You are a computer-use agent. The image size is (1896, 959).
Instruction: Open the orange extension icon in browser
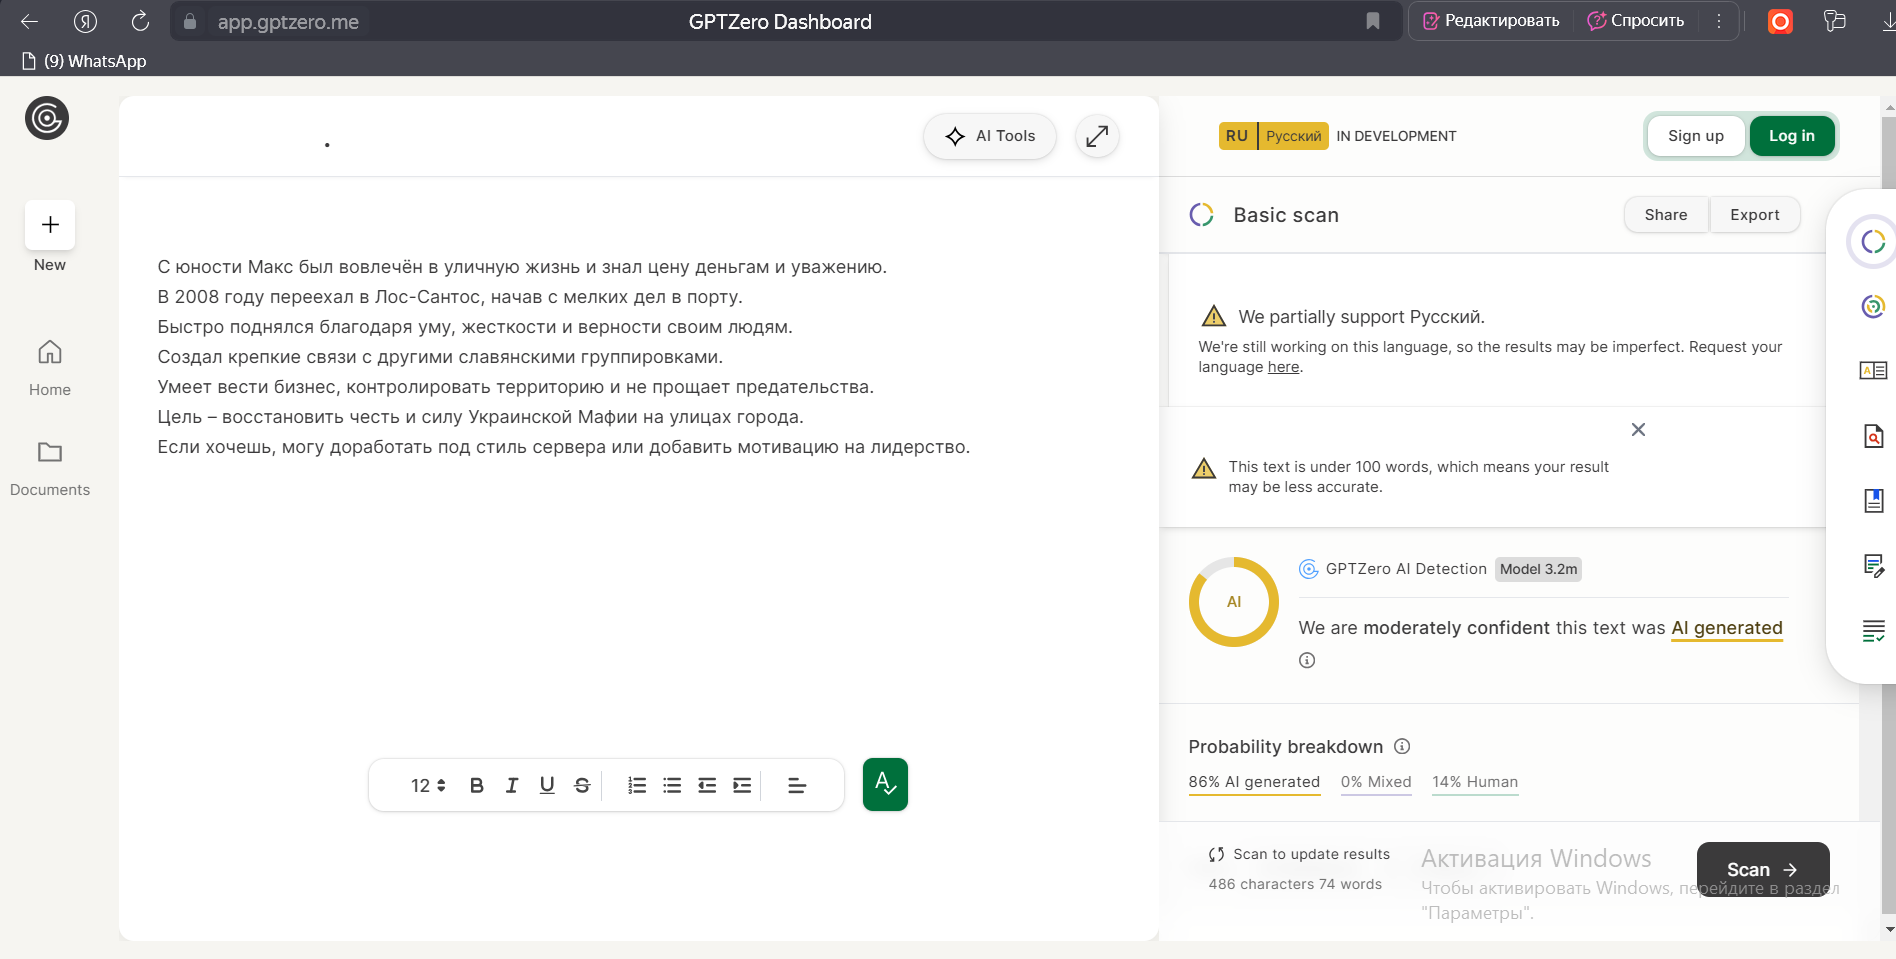pyautogui.click(x=1780, y=21)
